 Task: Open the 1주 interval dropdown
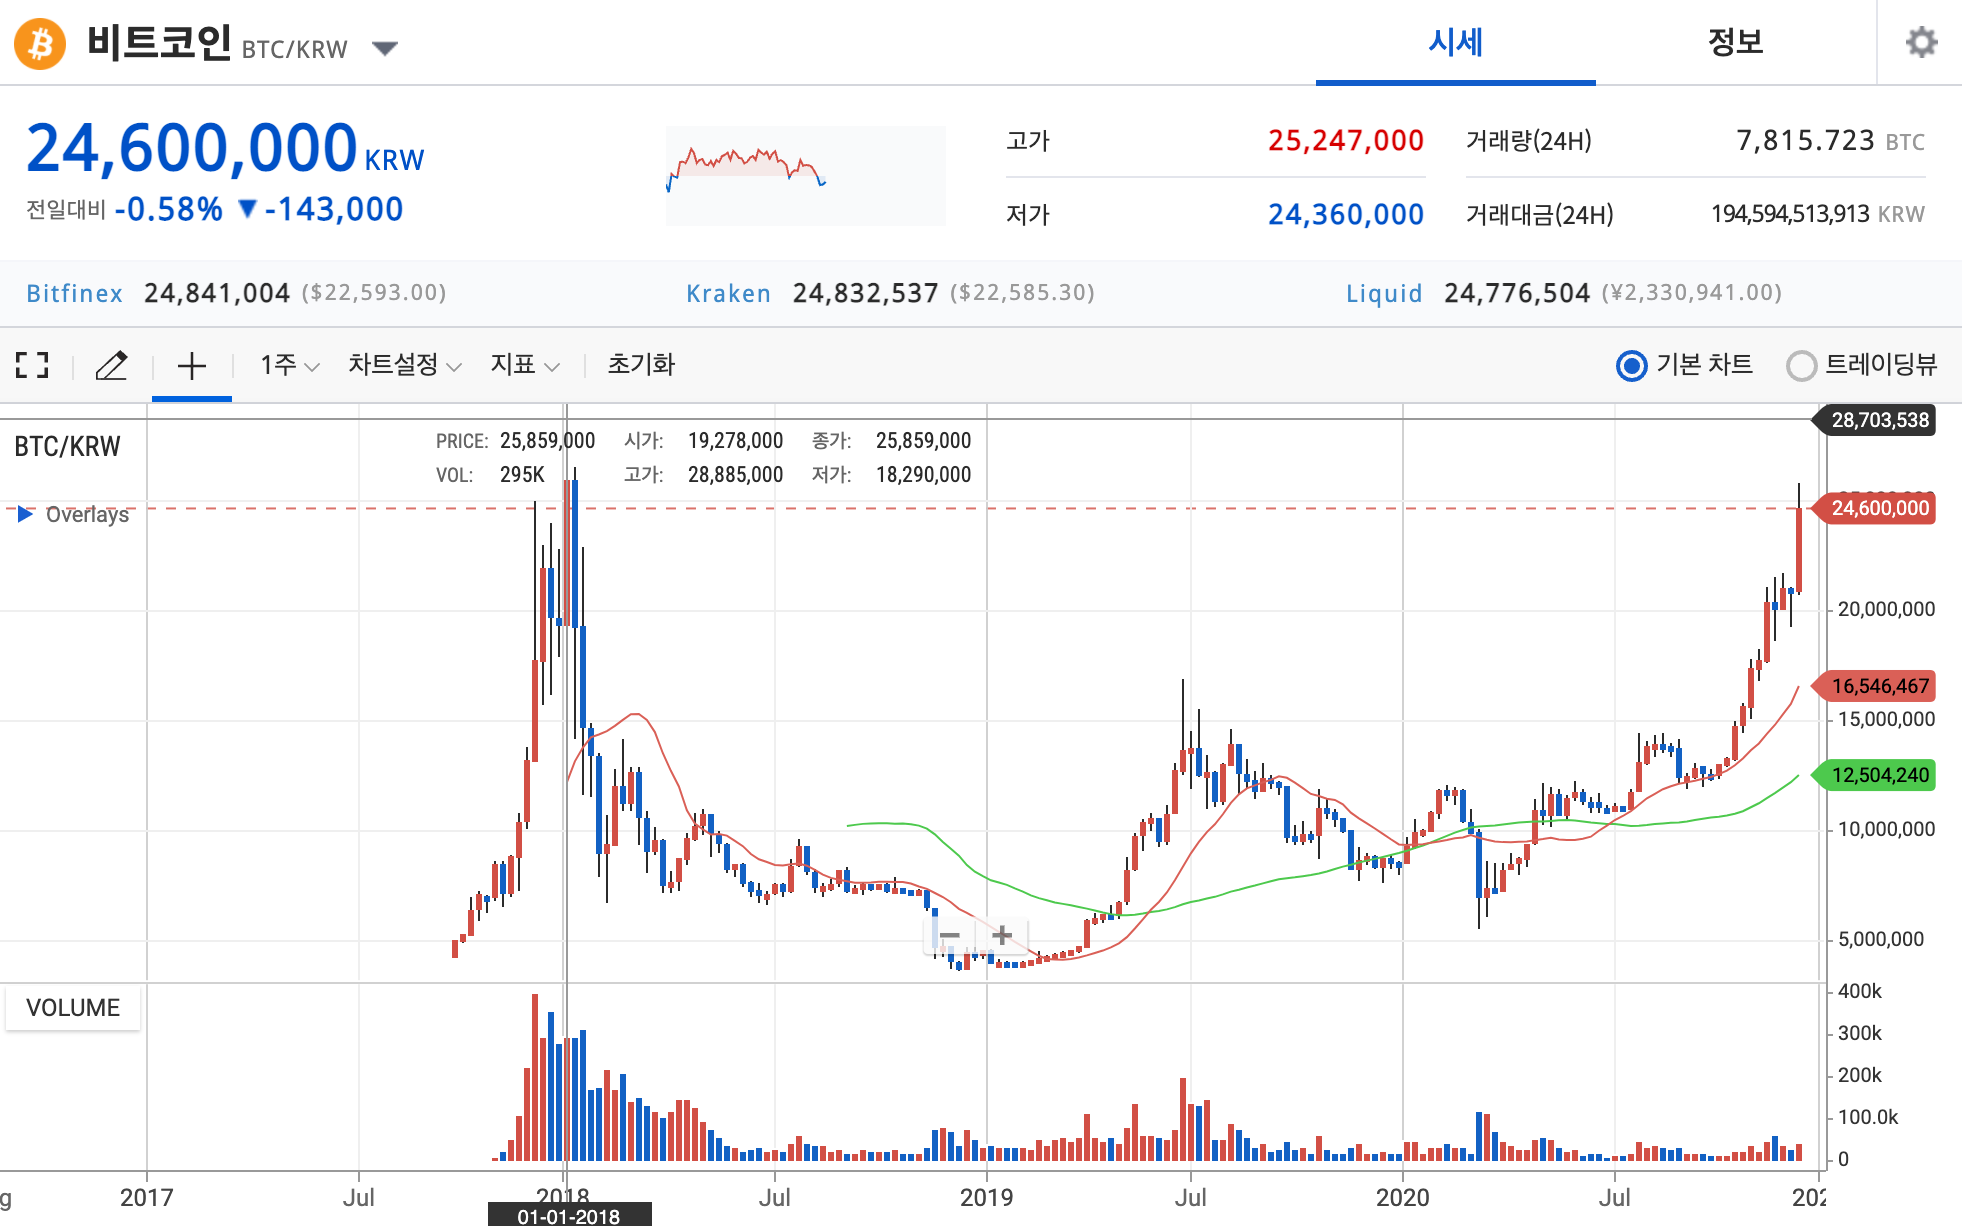pos(289,365)
